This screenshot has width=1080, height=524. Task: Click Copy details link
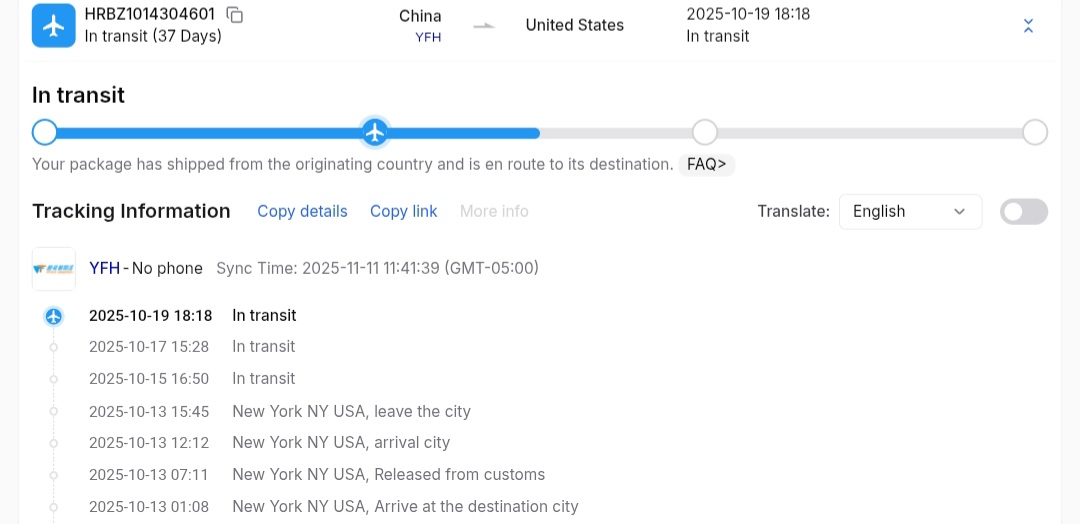coord(302,211)
